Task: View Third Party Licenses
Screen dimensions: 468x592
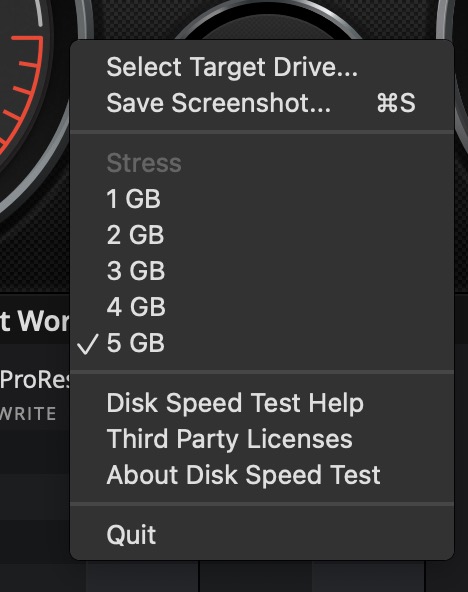Action: tap(262, 439)
